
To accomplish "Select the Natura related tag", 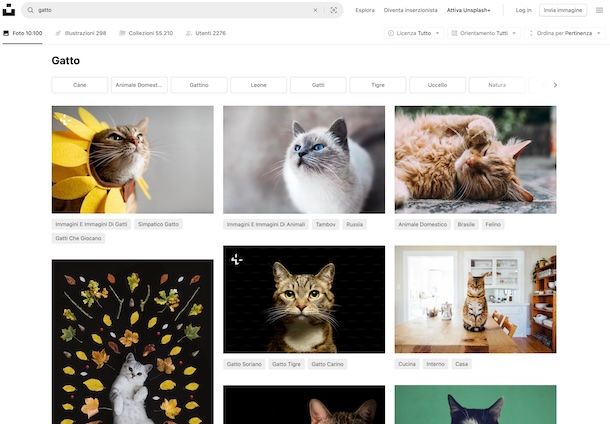I will 497,85.
